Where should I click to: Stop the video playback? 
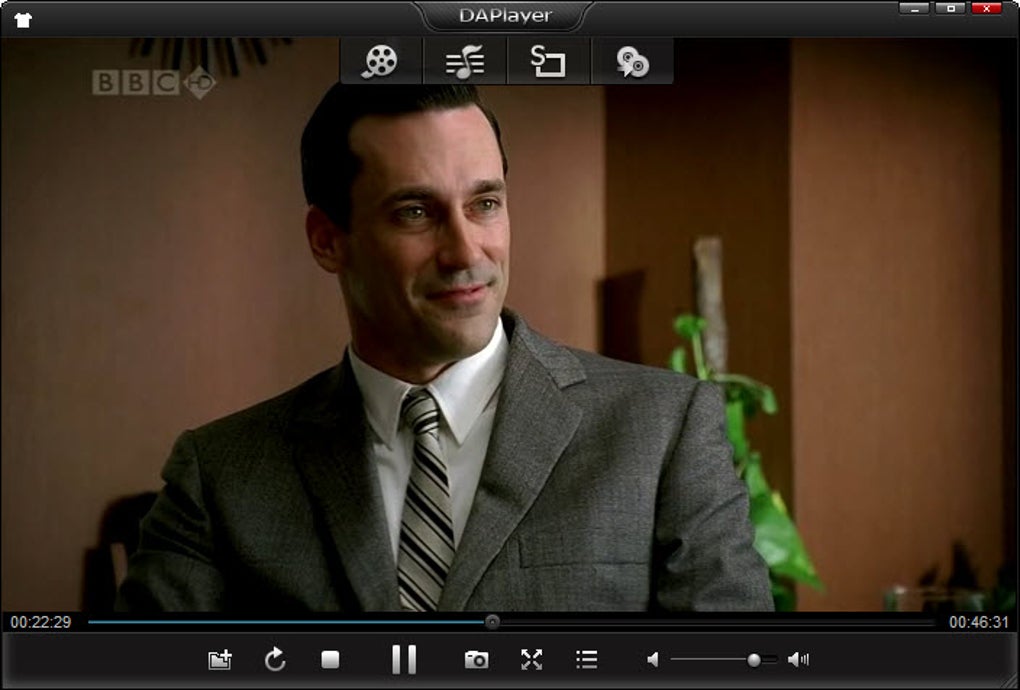(x=330, y=659)
